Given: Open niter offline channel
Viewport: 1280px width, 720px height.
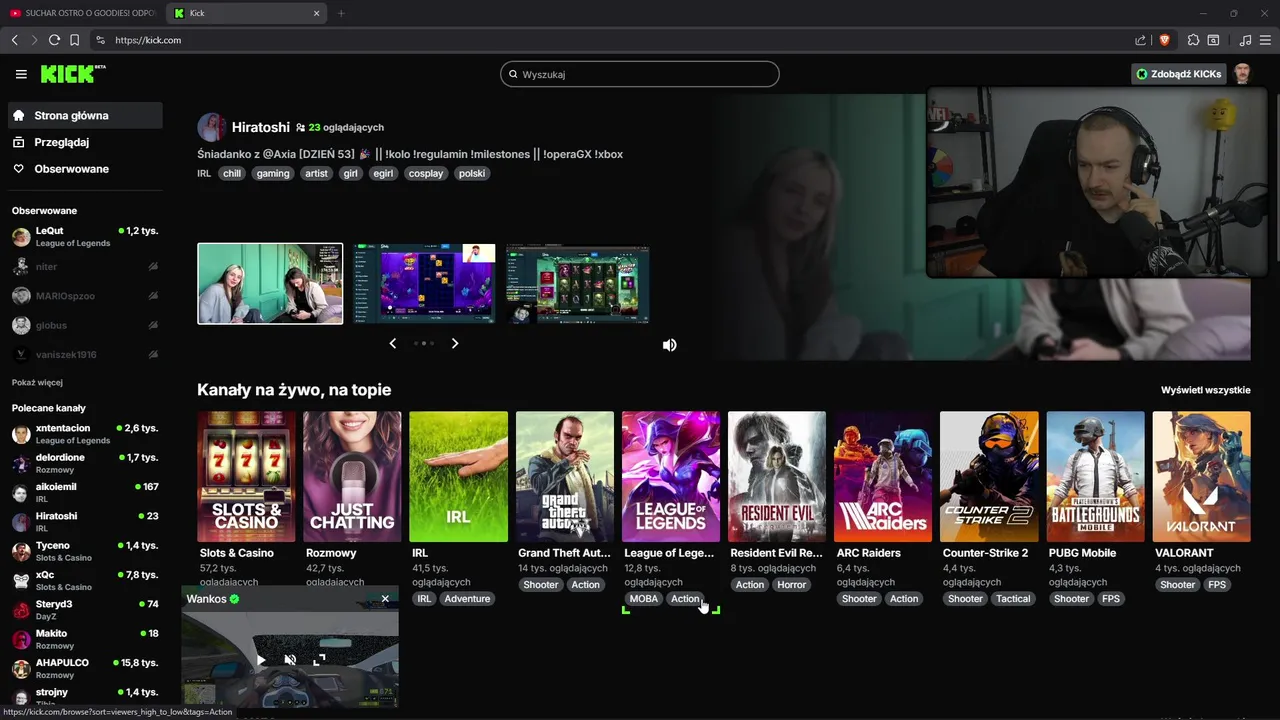Looking at the screenshot, I should (x=85, y=267).
